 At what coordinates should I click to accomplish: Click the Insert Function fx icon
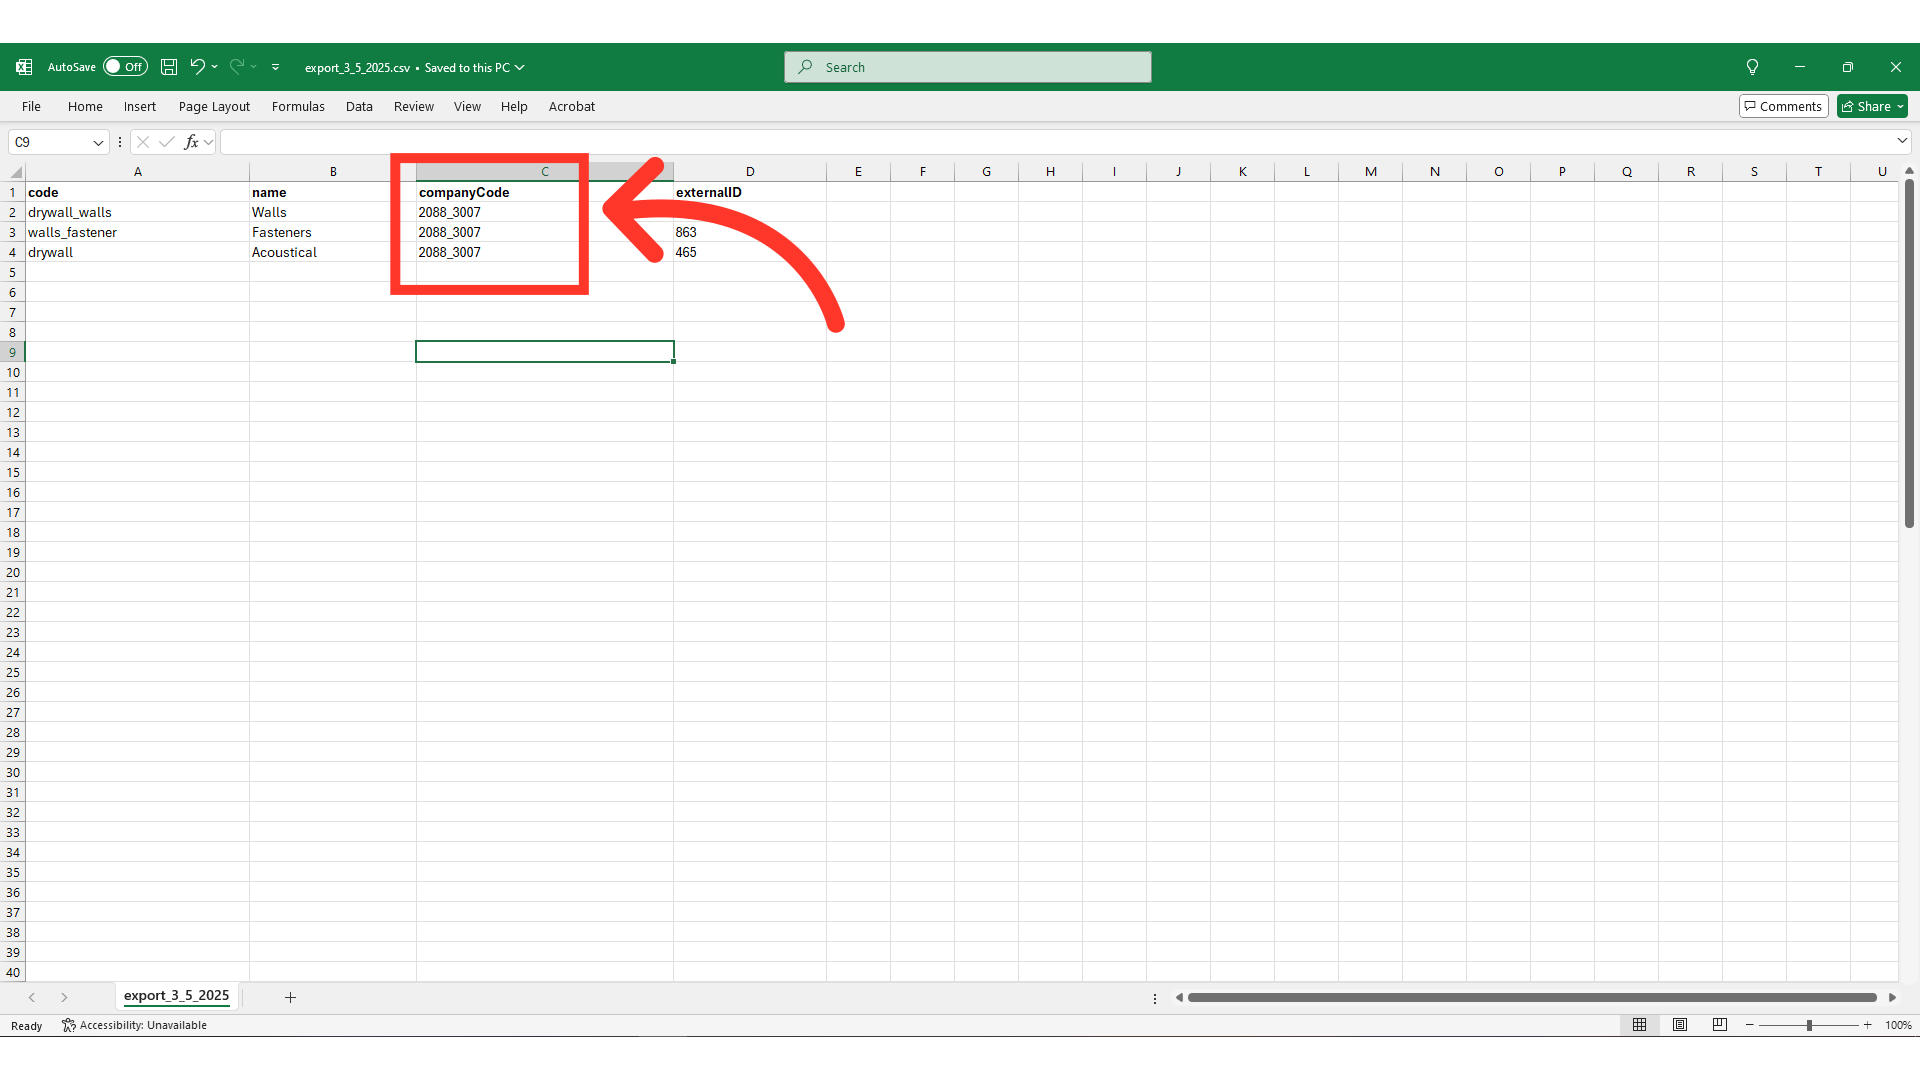(191, 142)
